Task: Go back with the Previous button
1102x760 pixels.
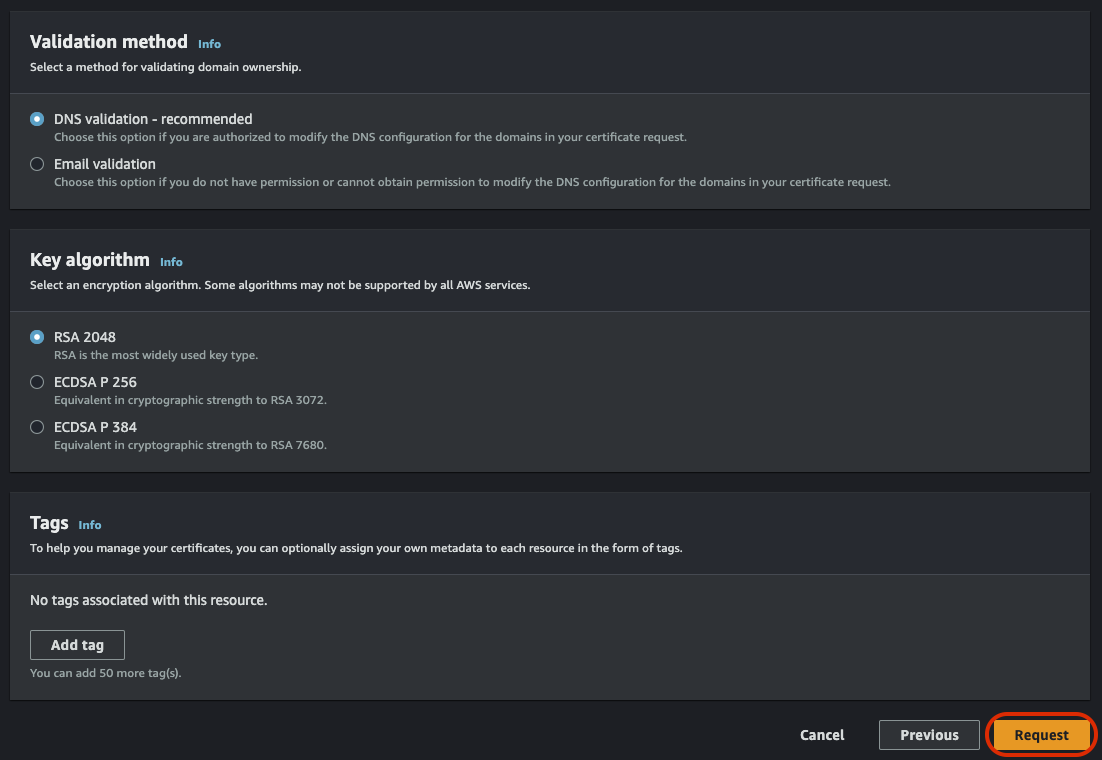Action: click(x=929, y=735)
